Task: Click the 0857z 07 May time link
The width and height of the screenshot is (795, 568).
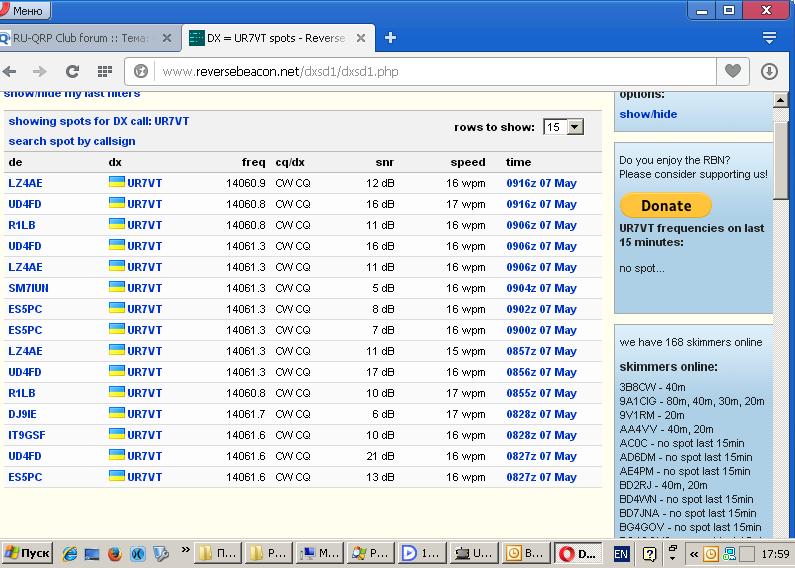Action: [x=541, y=351]
